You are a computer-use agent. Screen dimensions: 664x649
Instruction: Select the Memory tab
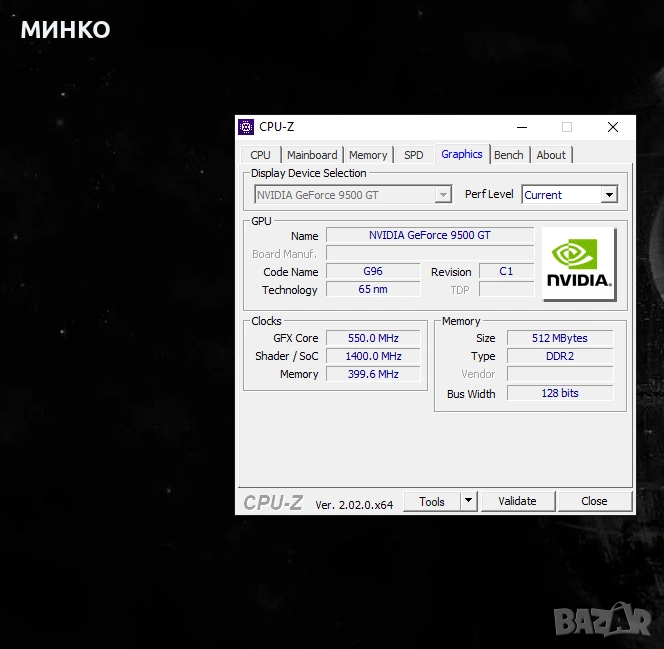pos(368,155)
